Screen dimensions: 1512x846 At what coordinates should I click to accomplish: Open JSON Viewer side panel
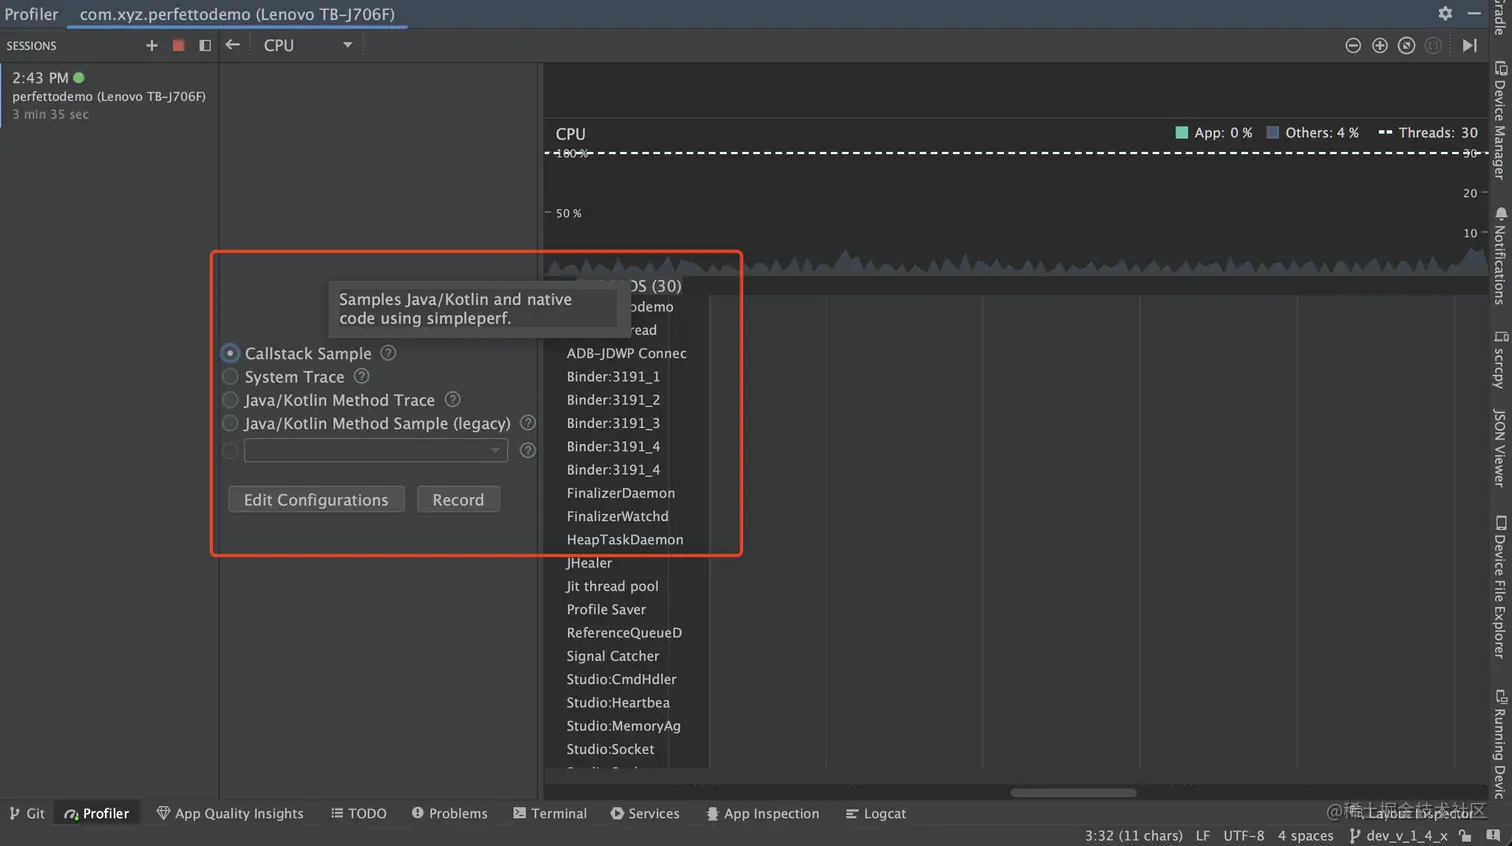[x=1500, y=446]
